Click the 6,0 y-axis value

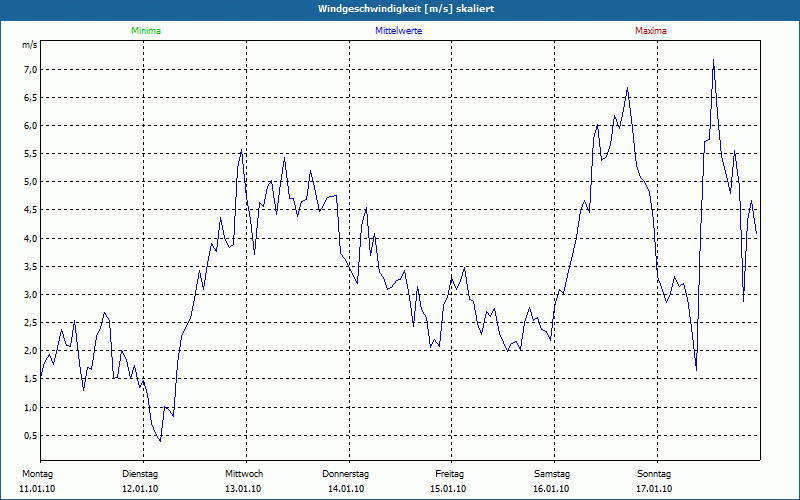[30, 126]
